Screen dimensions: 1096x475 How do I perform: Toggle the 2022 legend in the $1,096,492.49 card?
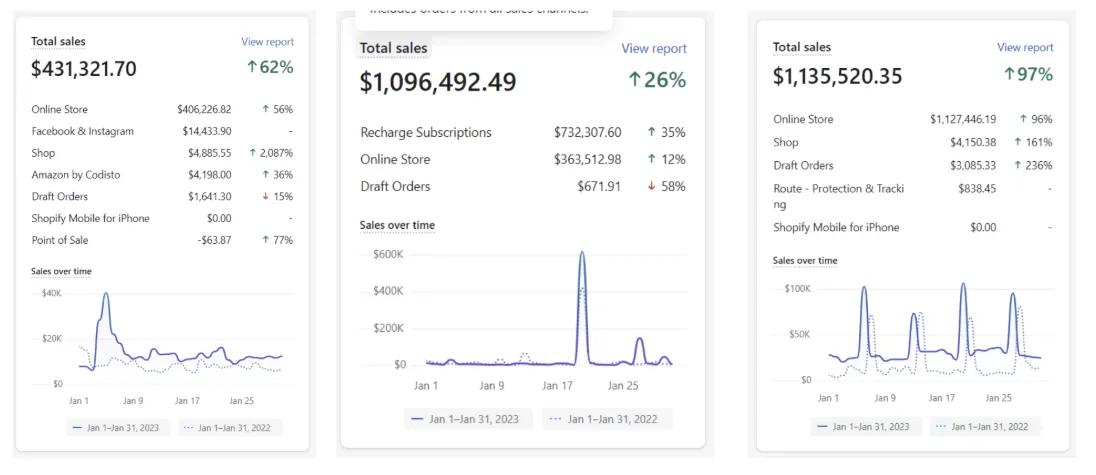click(608, 419)
